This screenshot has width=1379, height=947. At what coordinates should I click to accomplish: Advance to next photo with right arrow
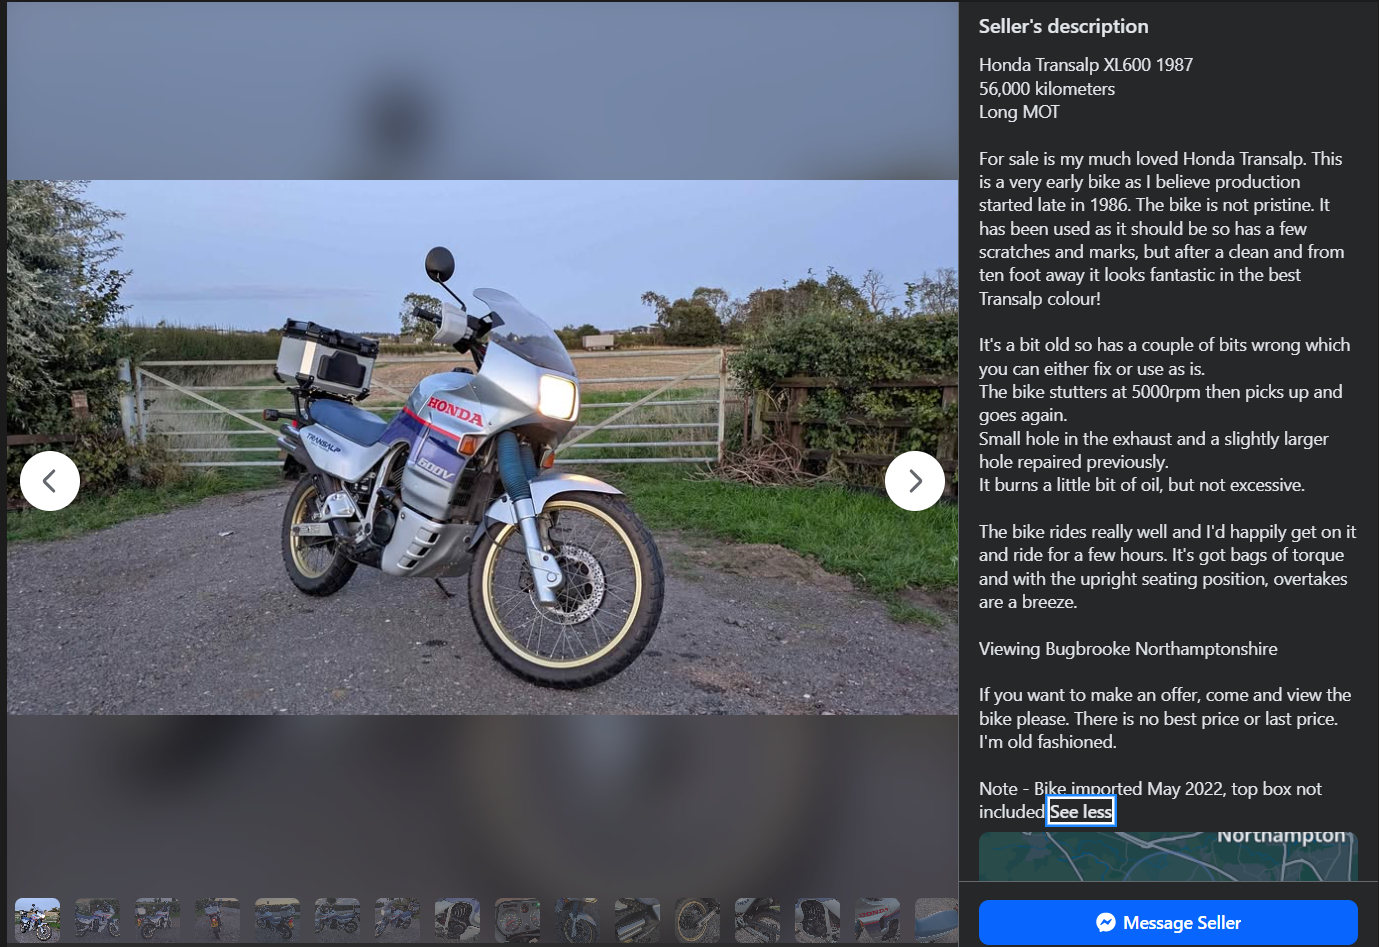(x=914, y=481)
